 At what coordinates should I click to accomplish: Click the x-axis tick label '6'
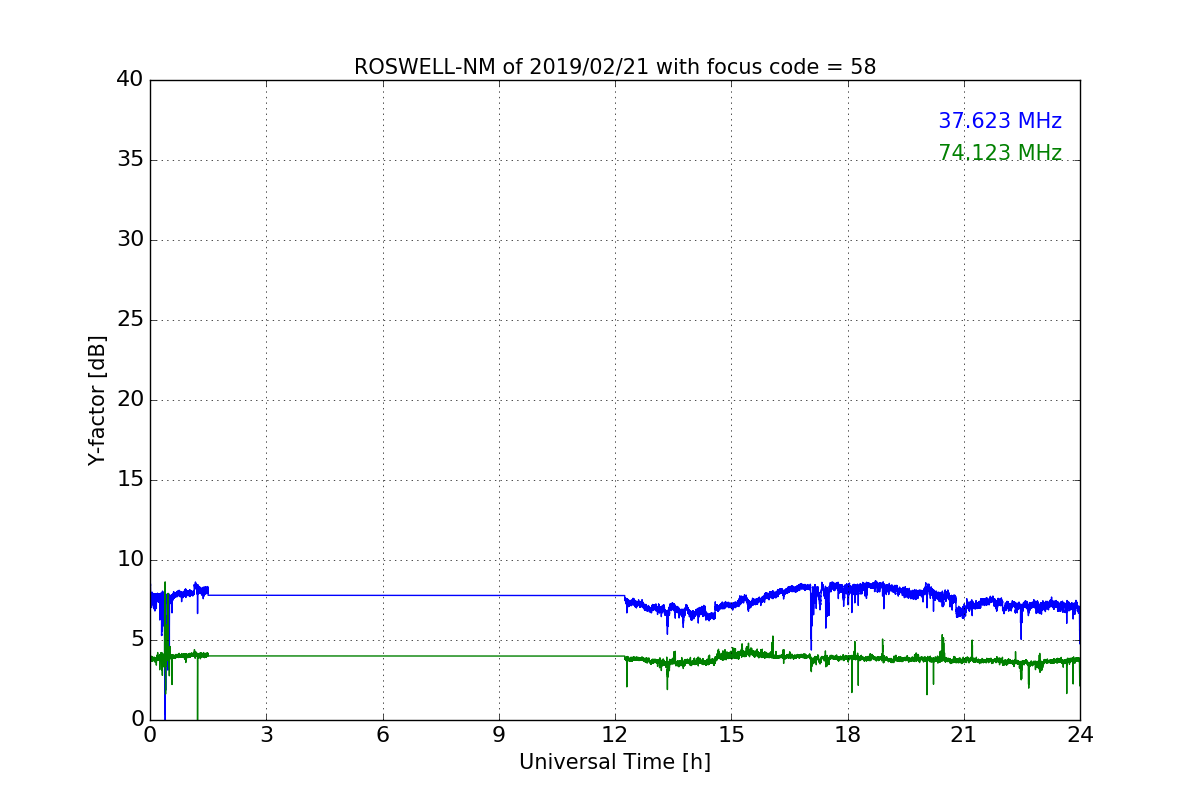(x=383, y=735)
